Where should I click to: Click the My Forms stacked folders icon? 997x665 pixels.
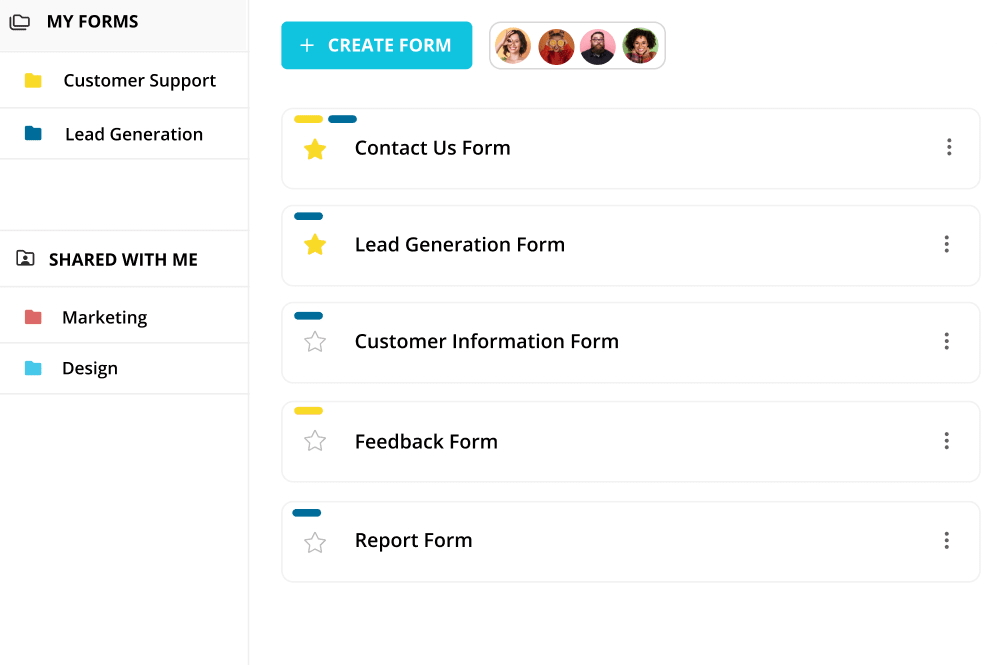tap(19, 22)
